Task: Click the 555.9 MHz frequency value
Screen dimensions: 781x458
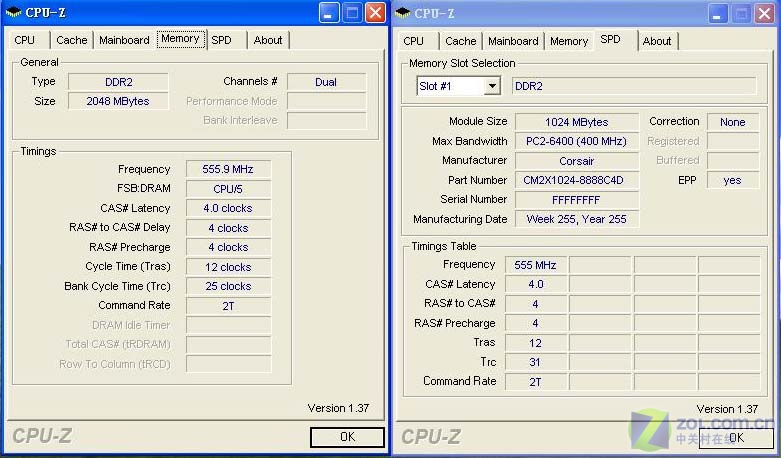Action: click(228, 169)
